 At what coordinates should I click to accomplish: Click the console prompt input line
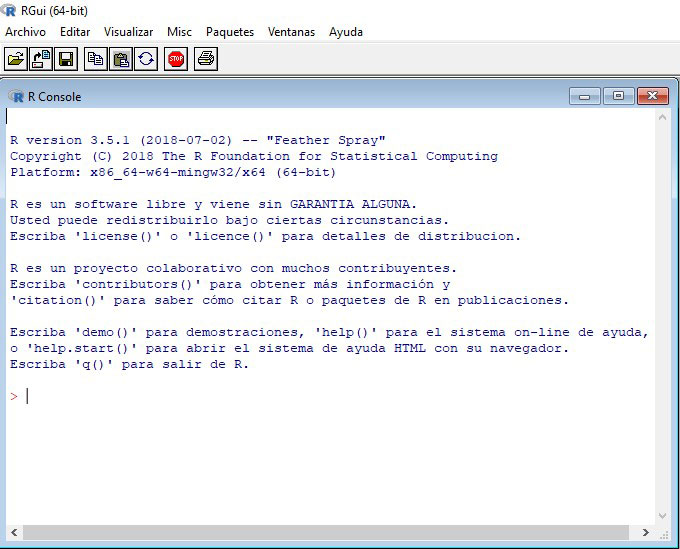click(330, 396)
